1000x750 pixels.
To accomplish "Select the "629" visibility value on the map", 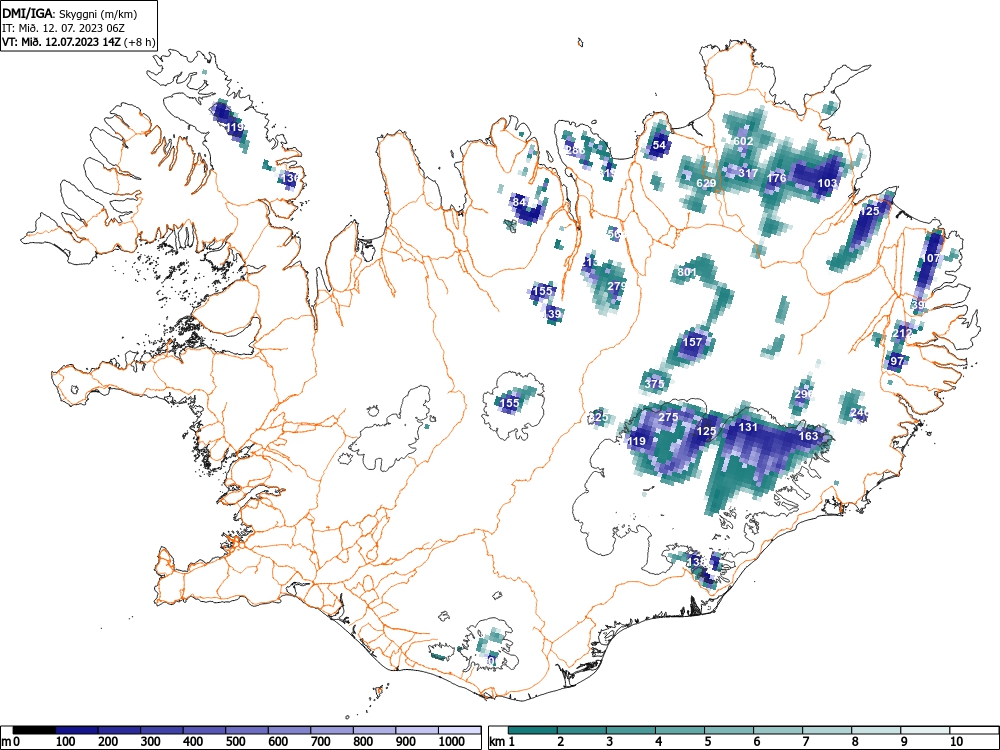I will [706, 183].
